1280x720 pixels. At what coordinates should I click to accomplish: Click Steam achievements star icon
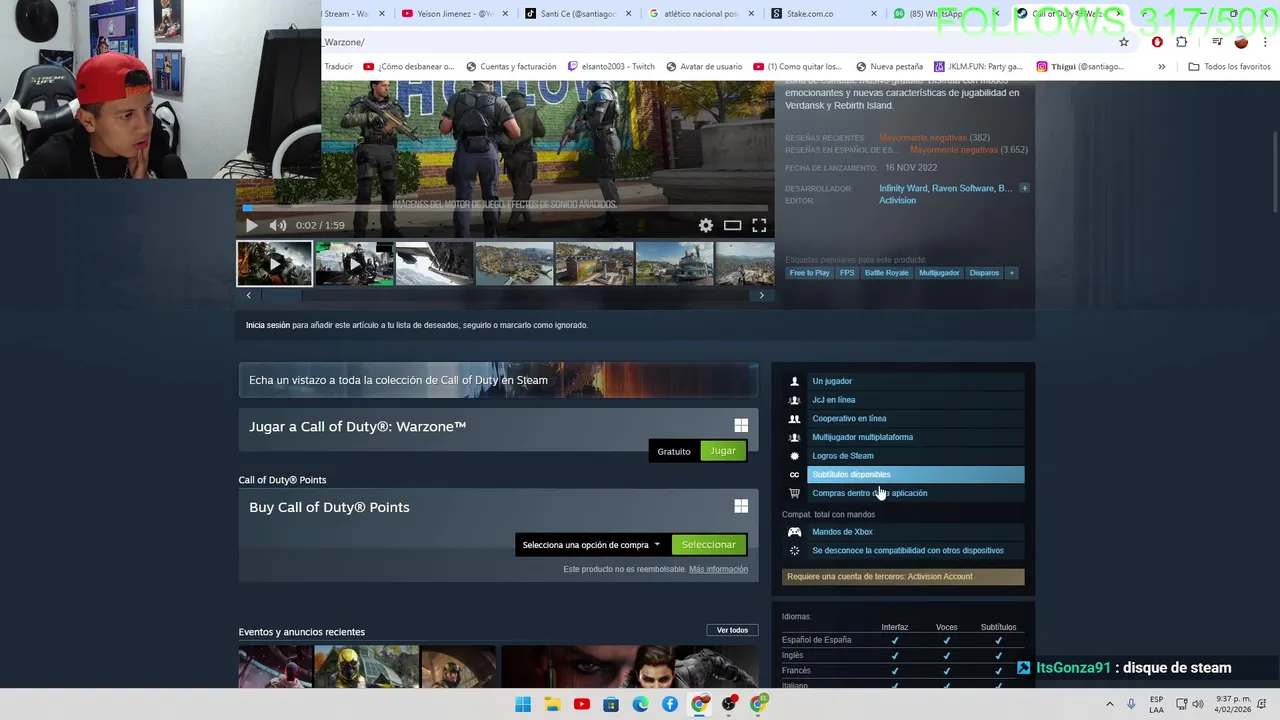point(795,456)
